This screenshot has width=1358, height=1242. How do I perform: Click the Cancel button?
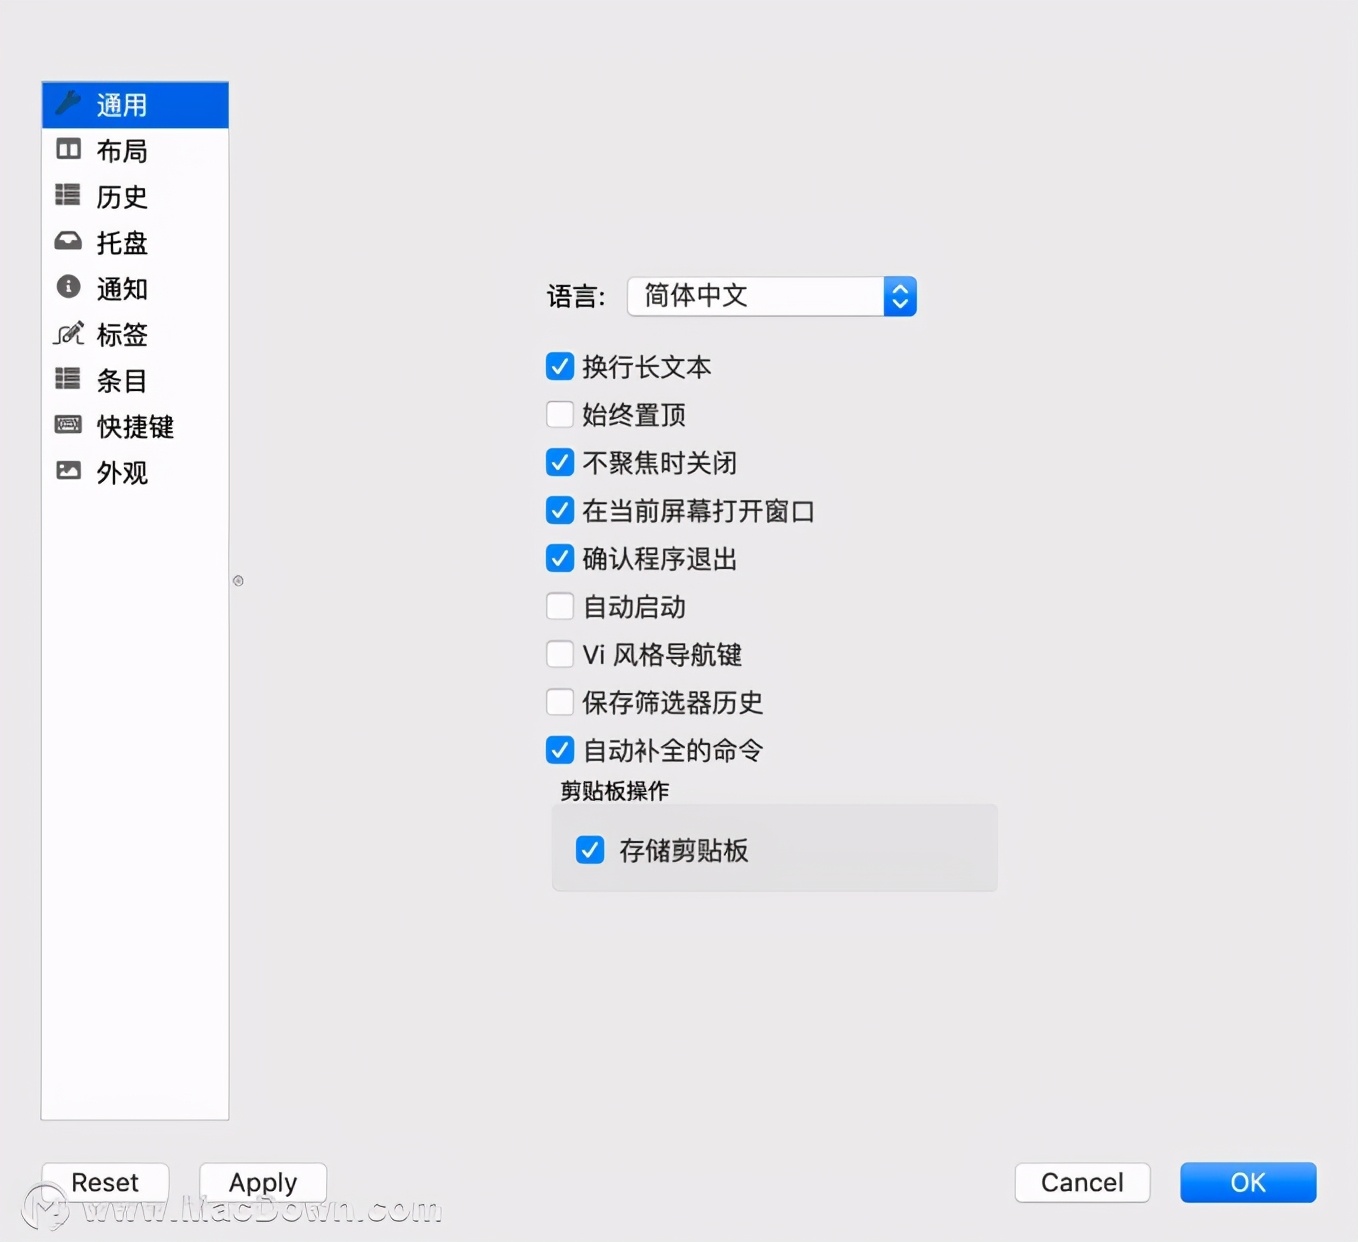pyautogui.click(x=1082, y=1182)
